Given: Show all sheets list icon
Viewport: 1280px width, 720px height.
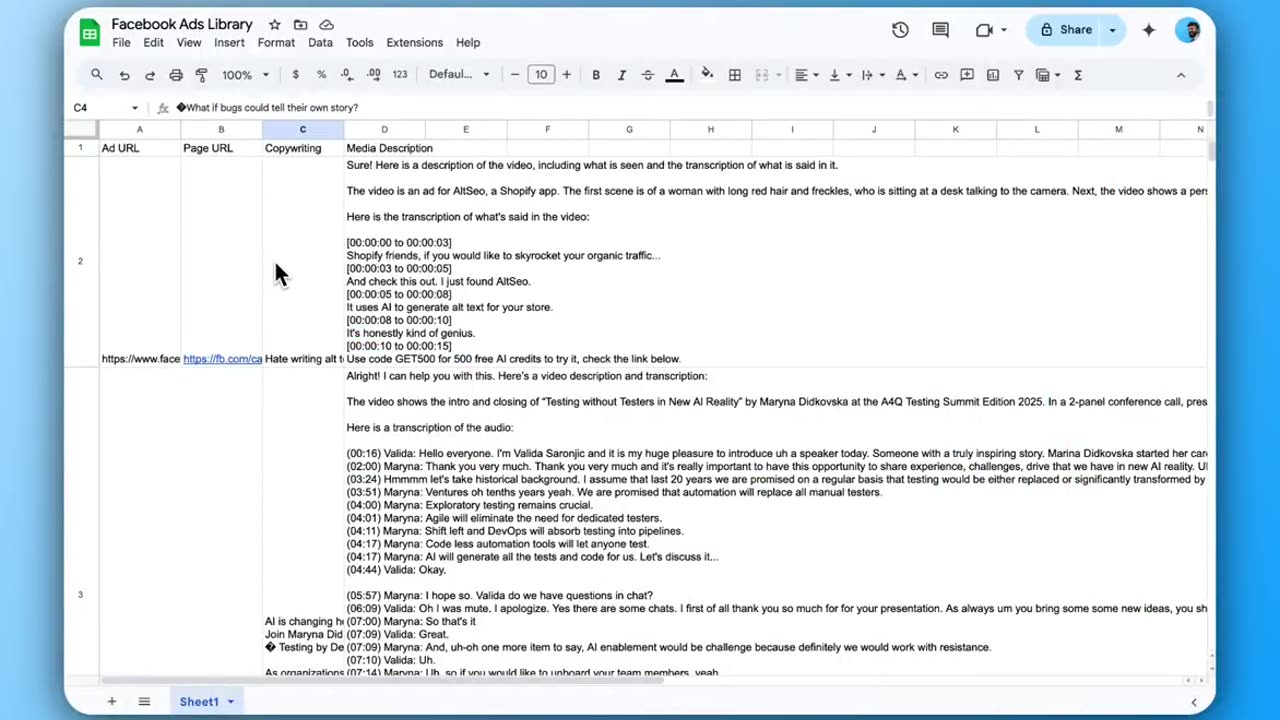Looking at the screenshot, I should pos(144,702).
